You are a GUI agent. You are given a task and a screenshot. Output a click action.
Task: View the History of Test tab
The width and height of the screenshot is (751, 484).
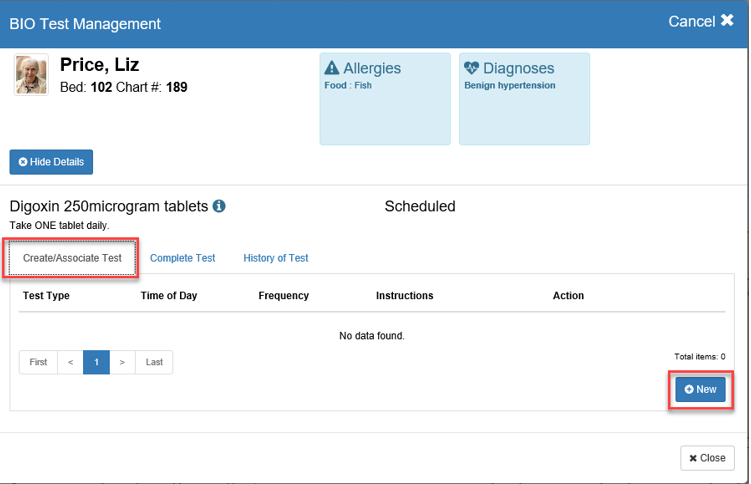(x=276, y=258)
